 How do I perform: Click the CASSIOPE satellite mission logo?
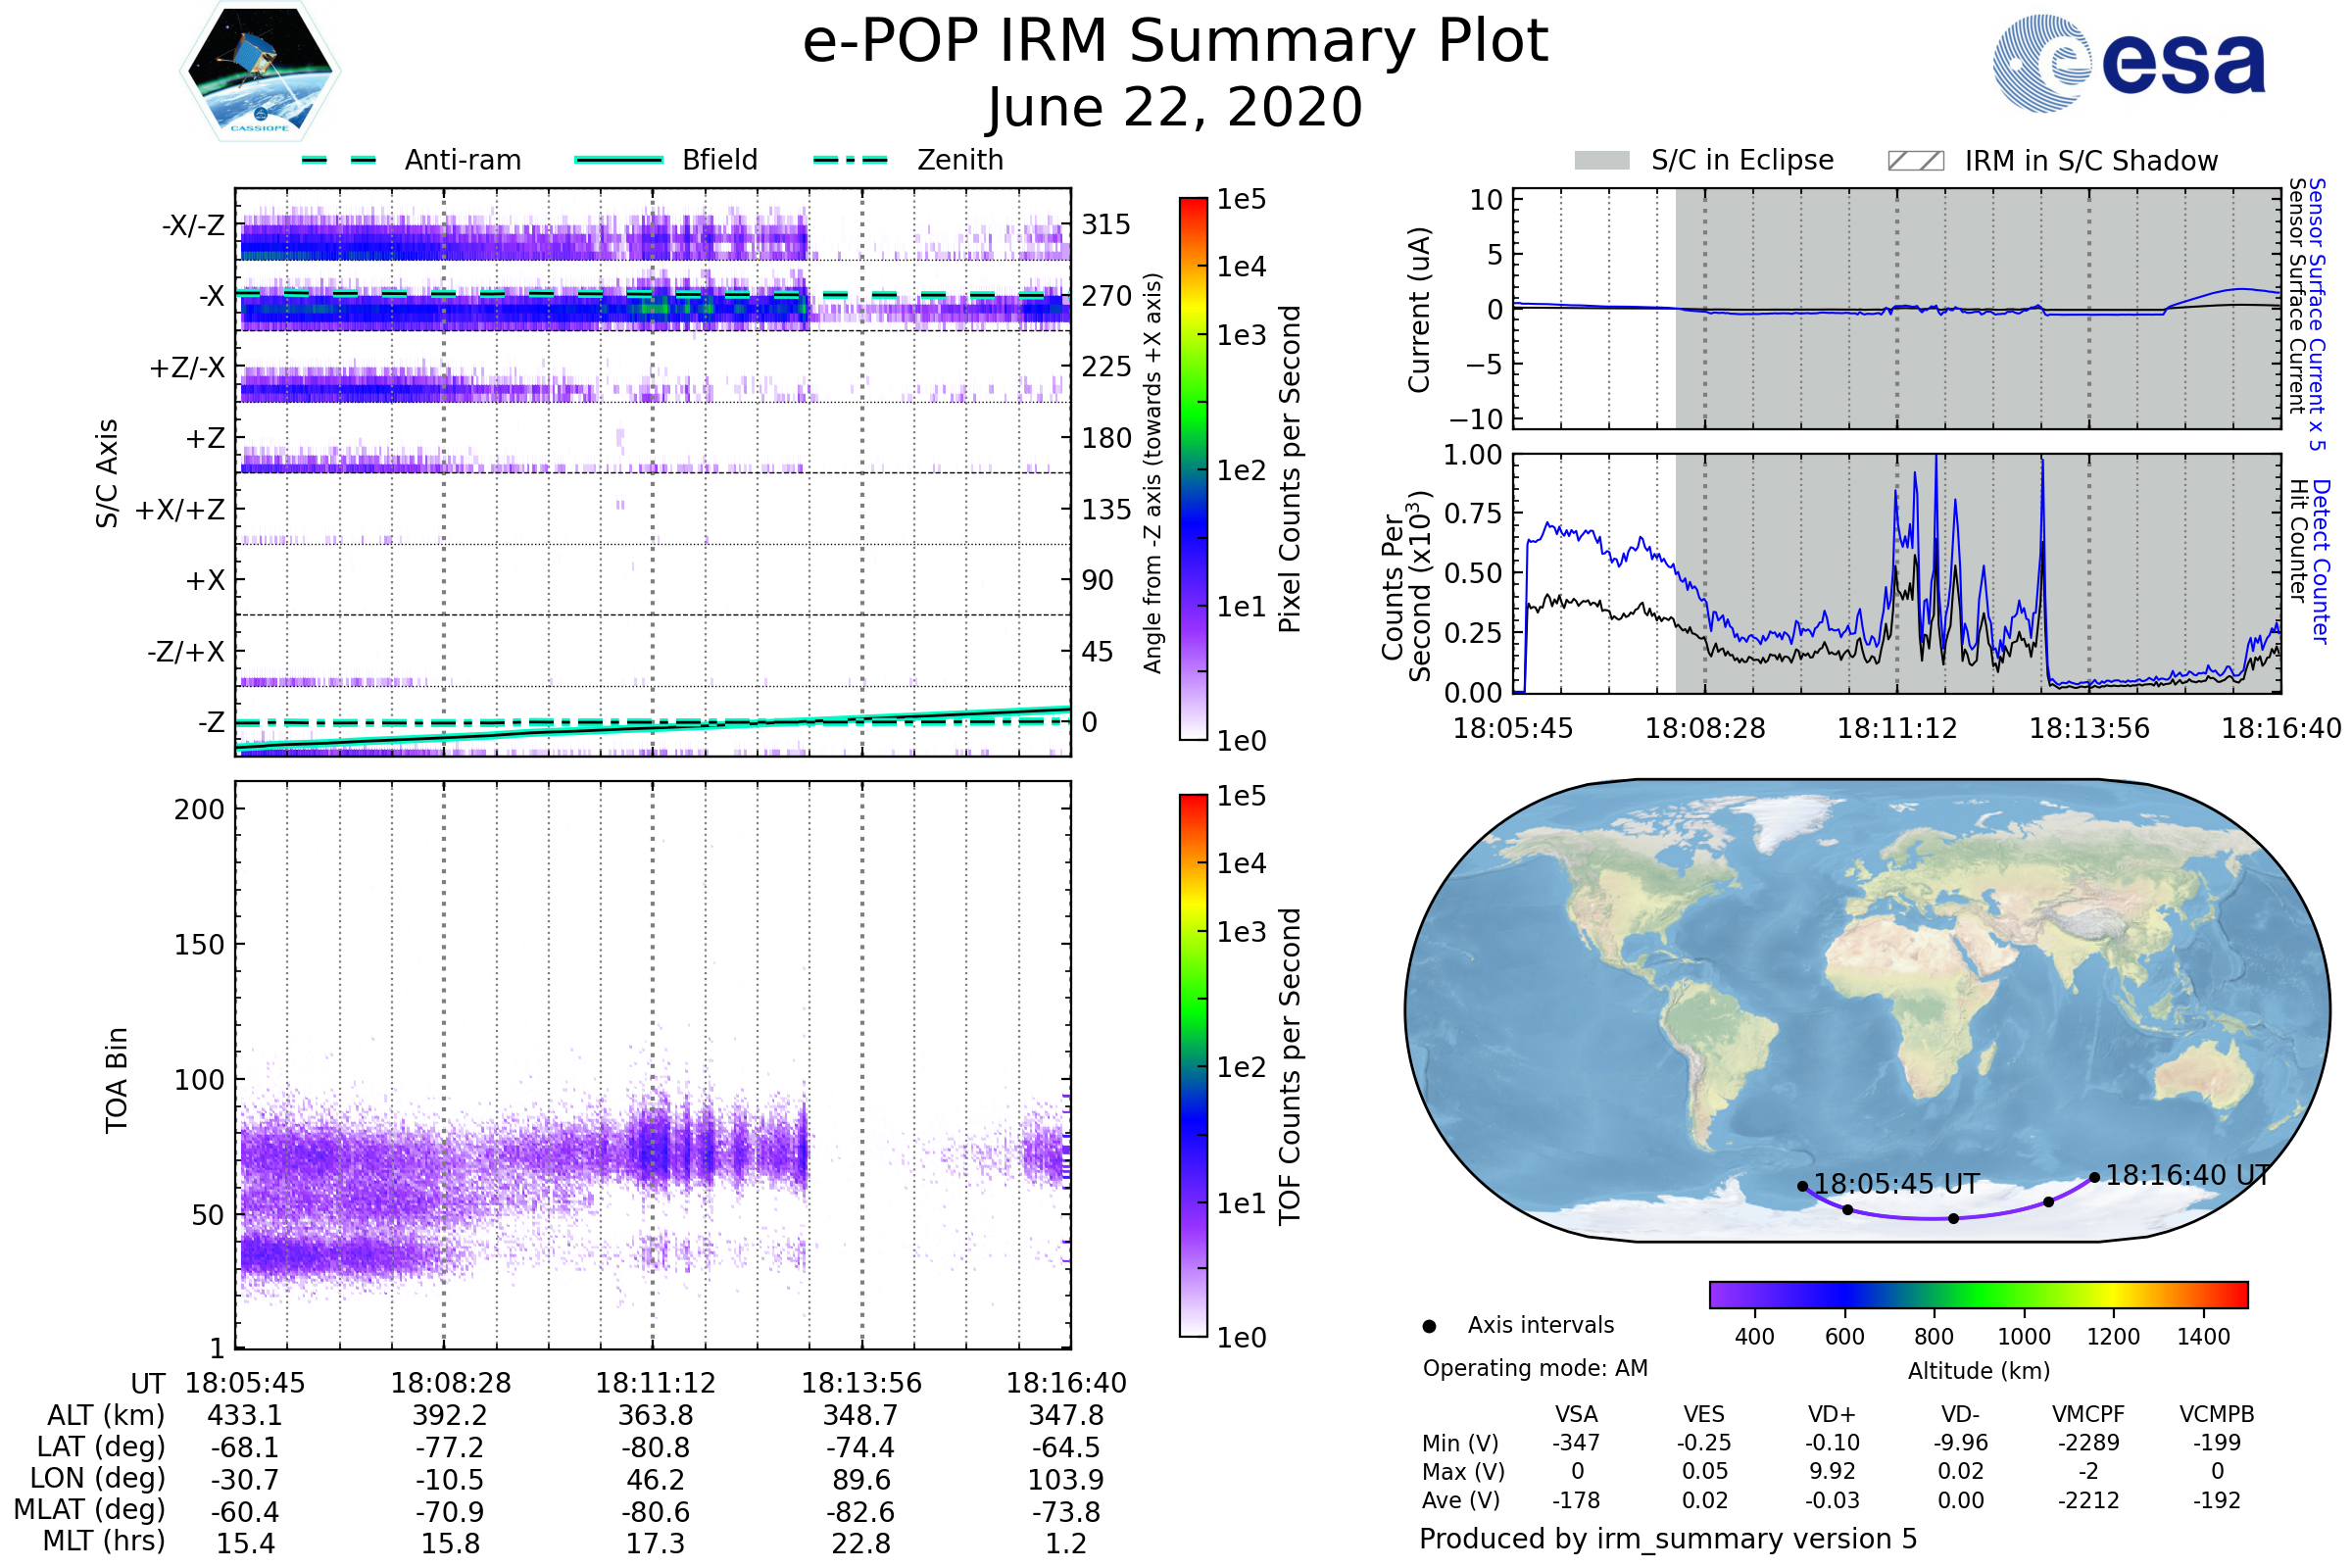pos(260,72)
